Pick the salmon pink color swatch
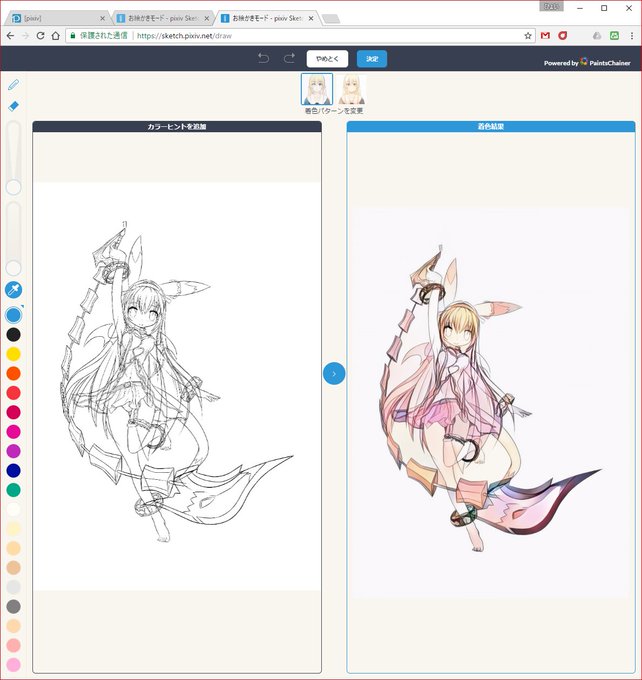This screenshot has height=680, width=642. coord(13,645)
